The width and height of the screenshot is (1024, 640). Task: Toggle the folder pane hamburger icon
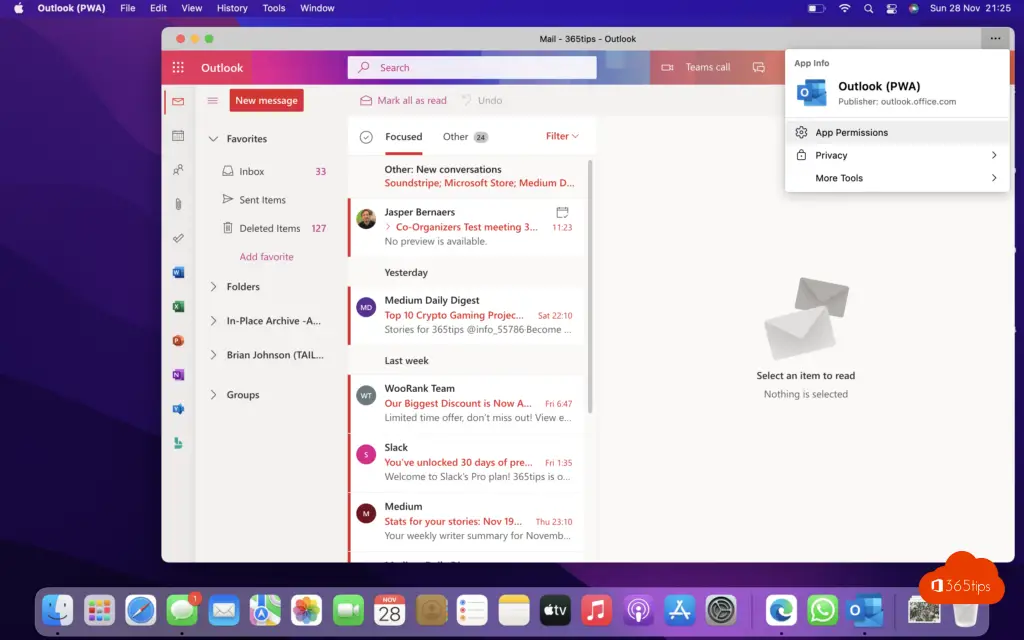[x=212, y=101]
